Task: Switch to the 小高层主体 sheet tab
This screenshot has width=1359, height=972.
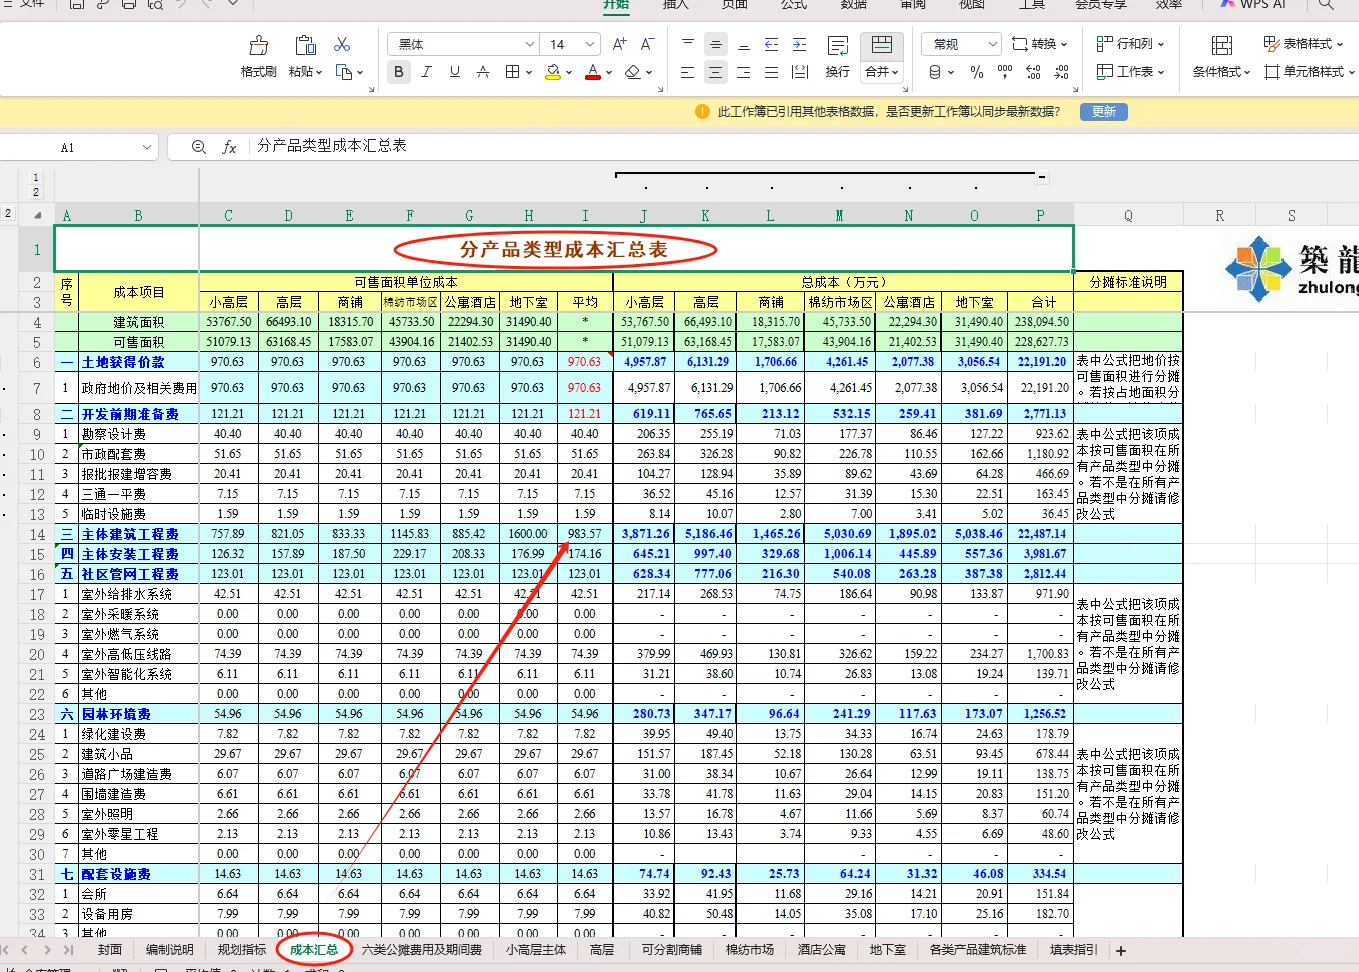Action: point(536,950)
